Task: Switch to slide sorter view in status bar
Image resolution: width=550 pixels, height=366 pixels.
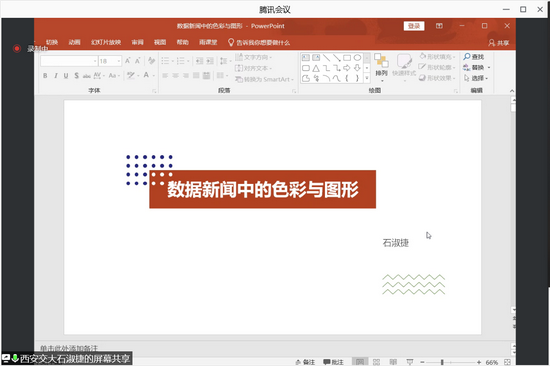Action: [376, 362]
